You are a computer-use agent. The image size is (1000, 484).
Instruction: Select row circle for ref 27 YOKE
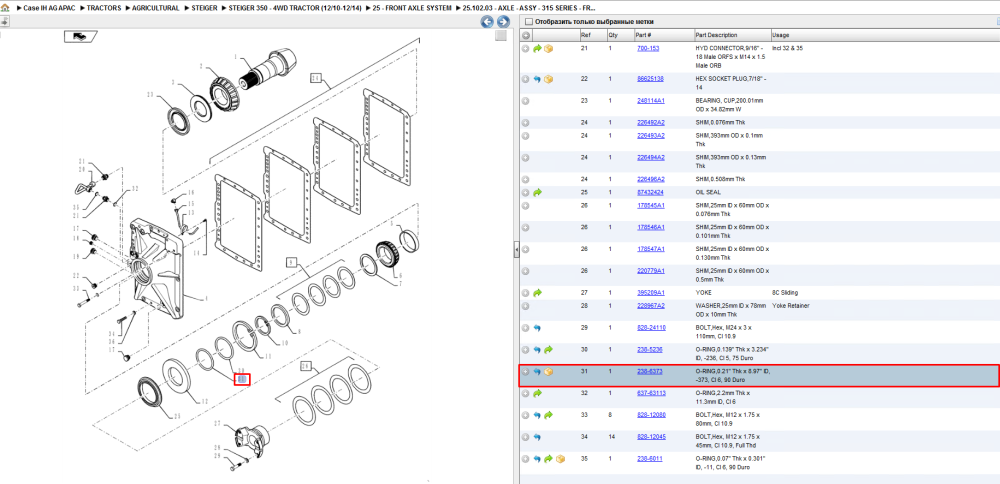526,293
